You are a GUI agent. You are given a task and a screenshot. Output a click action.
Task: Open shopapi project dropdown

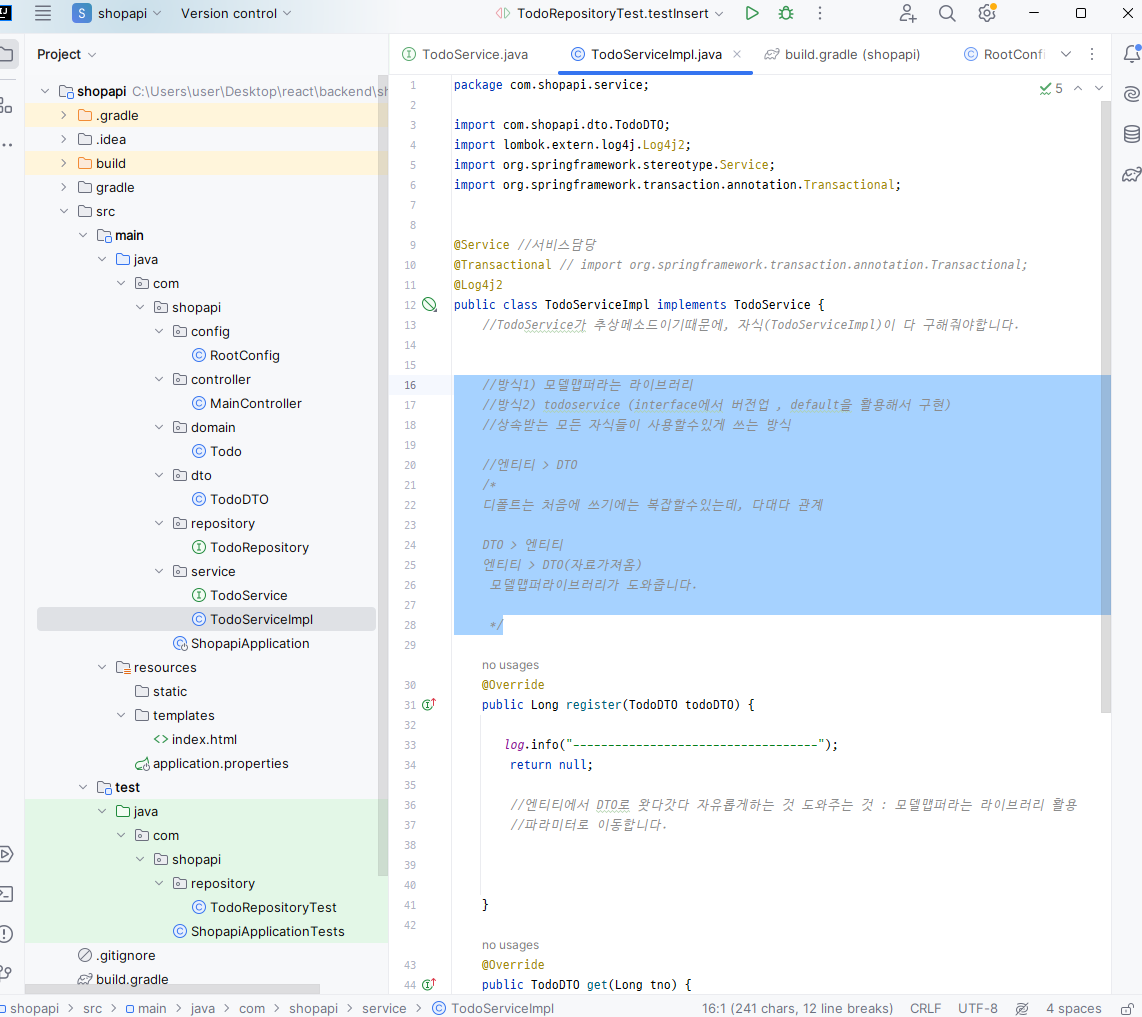(117, 13)
